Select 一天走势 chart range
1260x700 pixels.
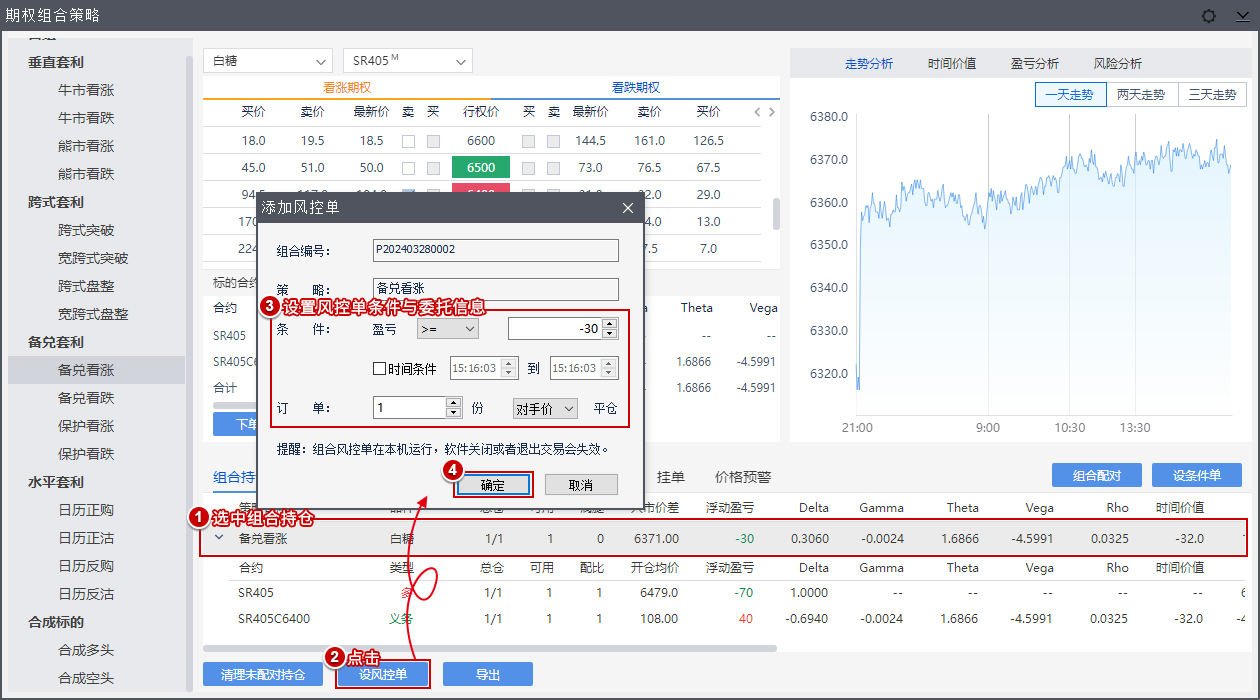click(1070, 95)
